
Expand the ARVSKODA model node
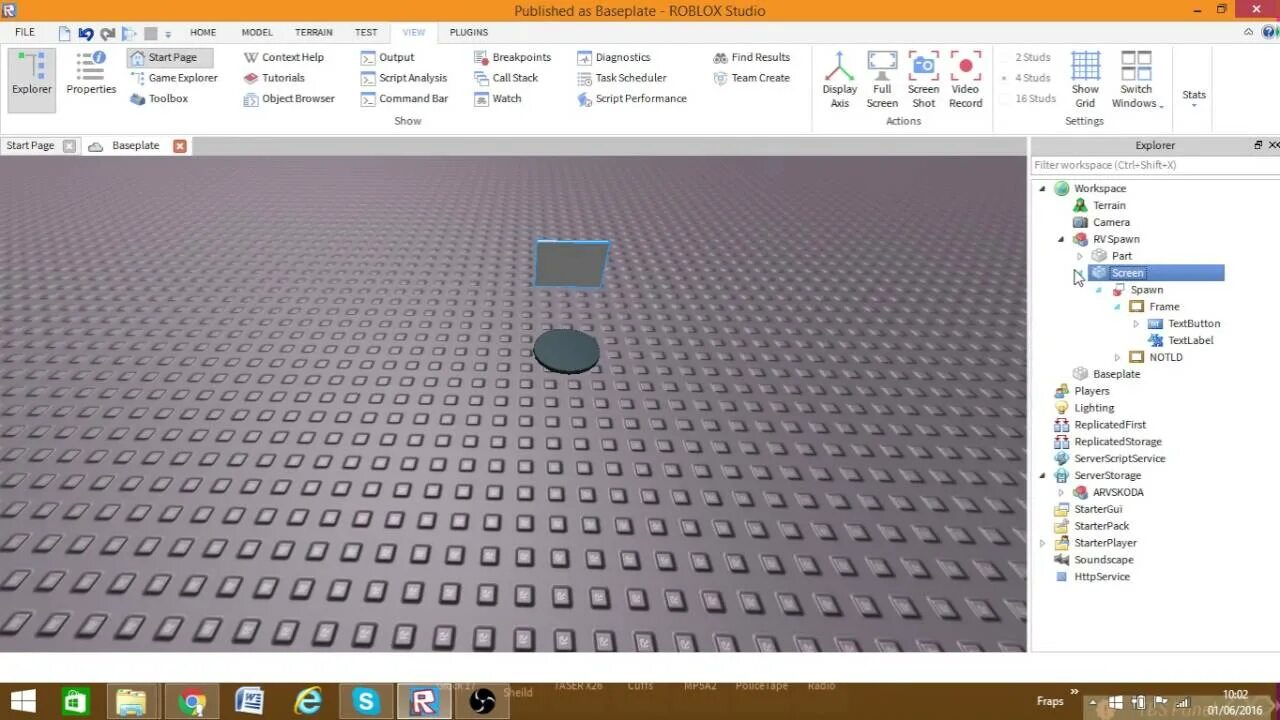click(x=1061, y=493)
